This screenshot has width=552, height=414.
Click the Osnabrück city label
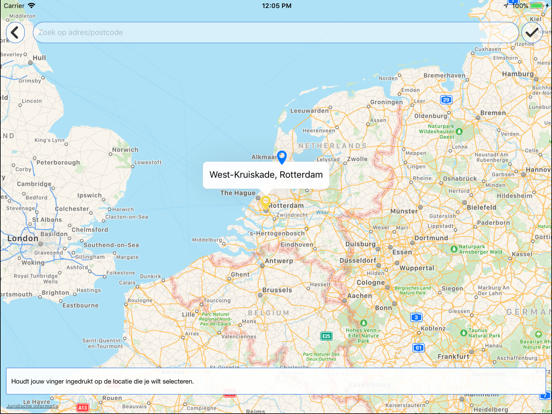(x=459, y=178)
